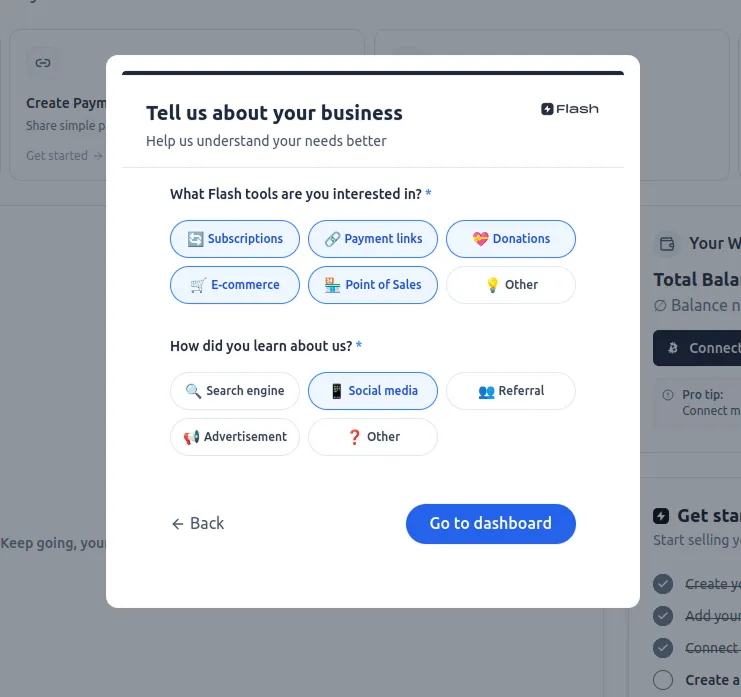The width and height of the screenshot is (741, 697).
Task: Pick the Advertisement option
Action: click(235, 437)
